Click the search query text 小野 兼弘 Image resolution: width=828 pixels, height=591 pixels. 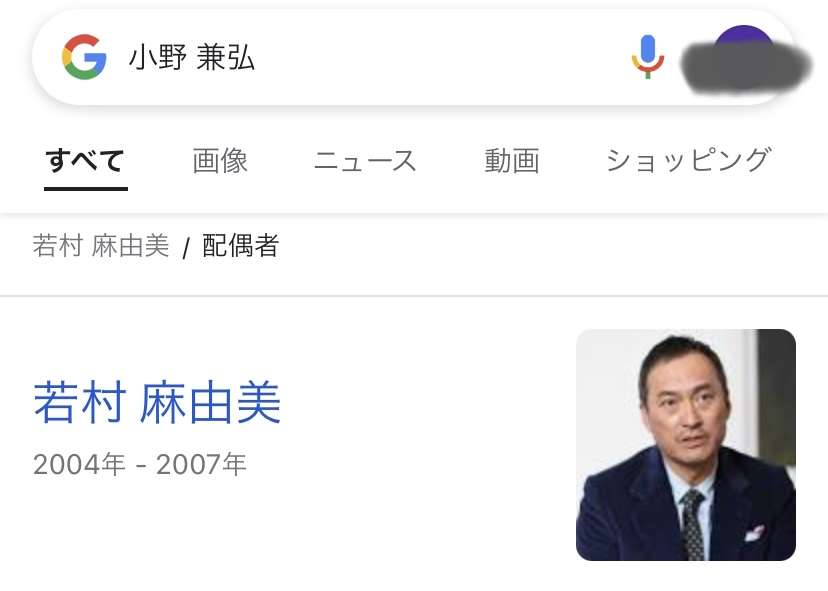pos(192,58)
